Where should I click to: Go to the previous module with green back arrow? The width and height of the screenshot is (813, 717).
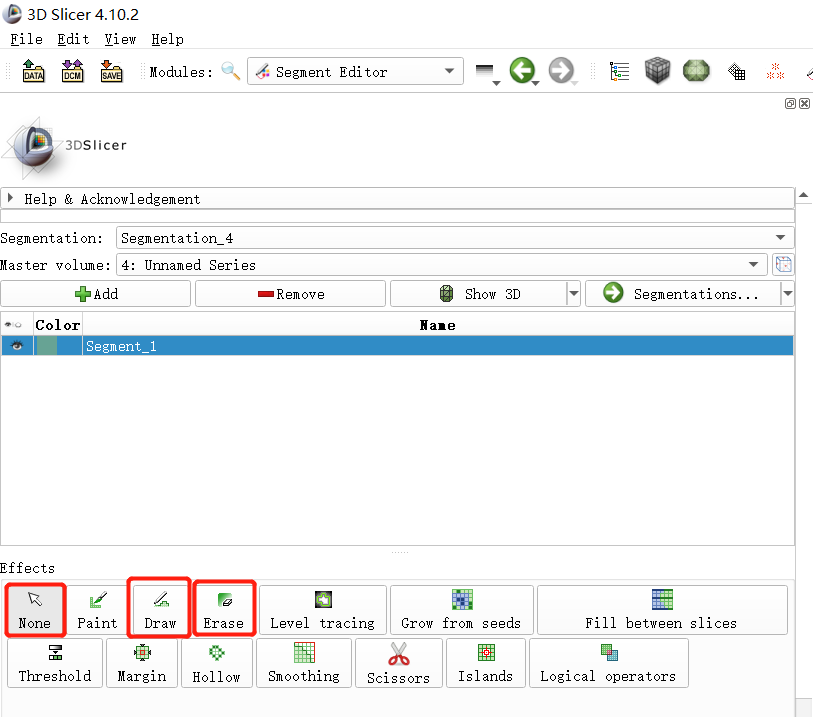click(x=523, y=71)
